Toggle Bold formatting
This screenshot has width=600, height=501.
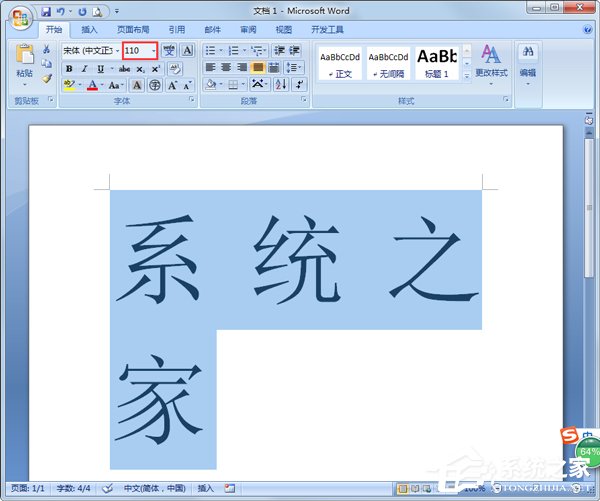click(x=69, y=68)
